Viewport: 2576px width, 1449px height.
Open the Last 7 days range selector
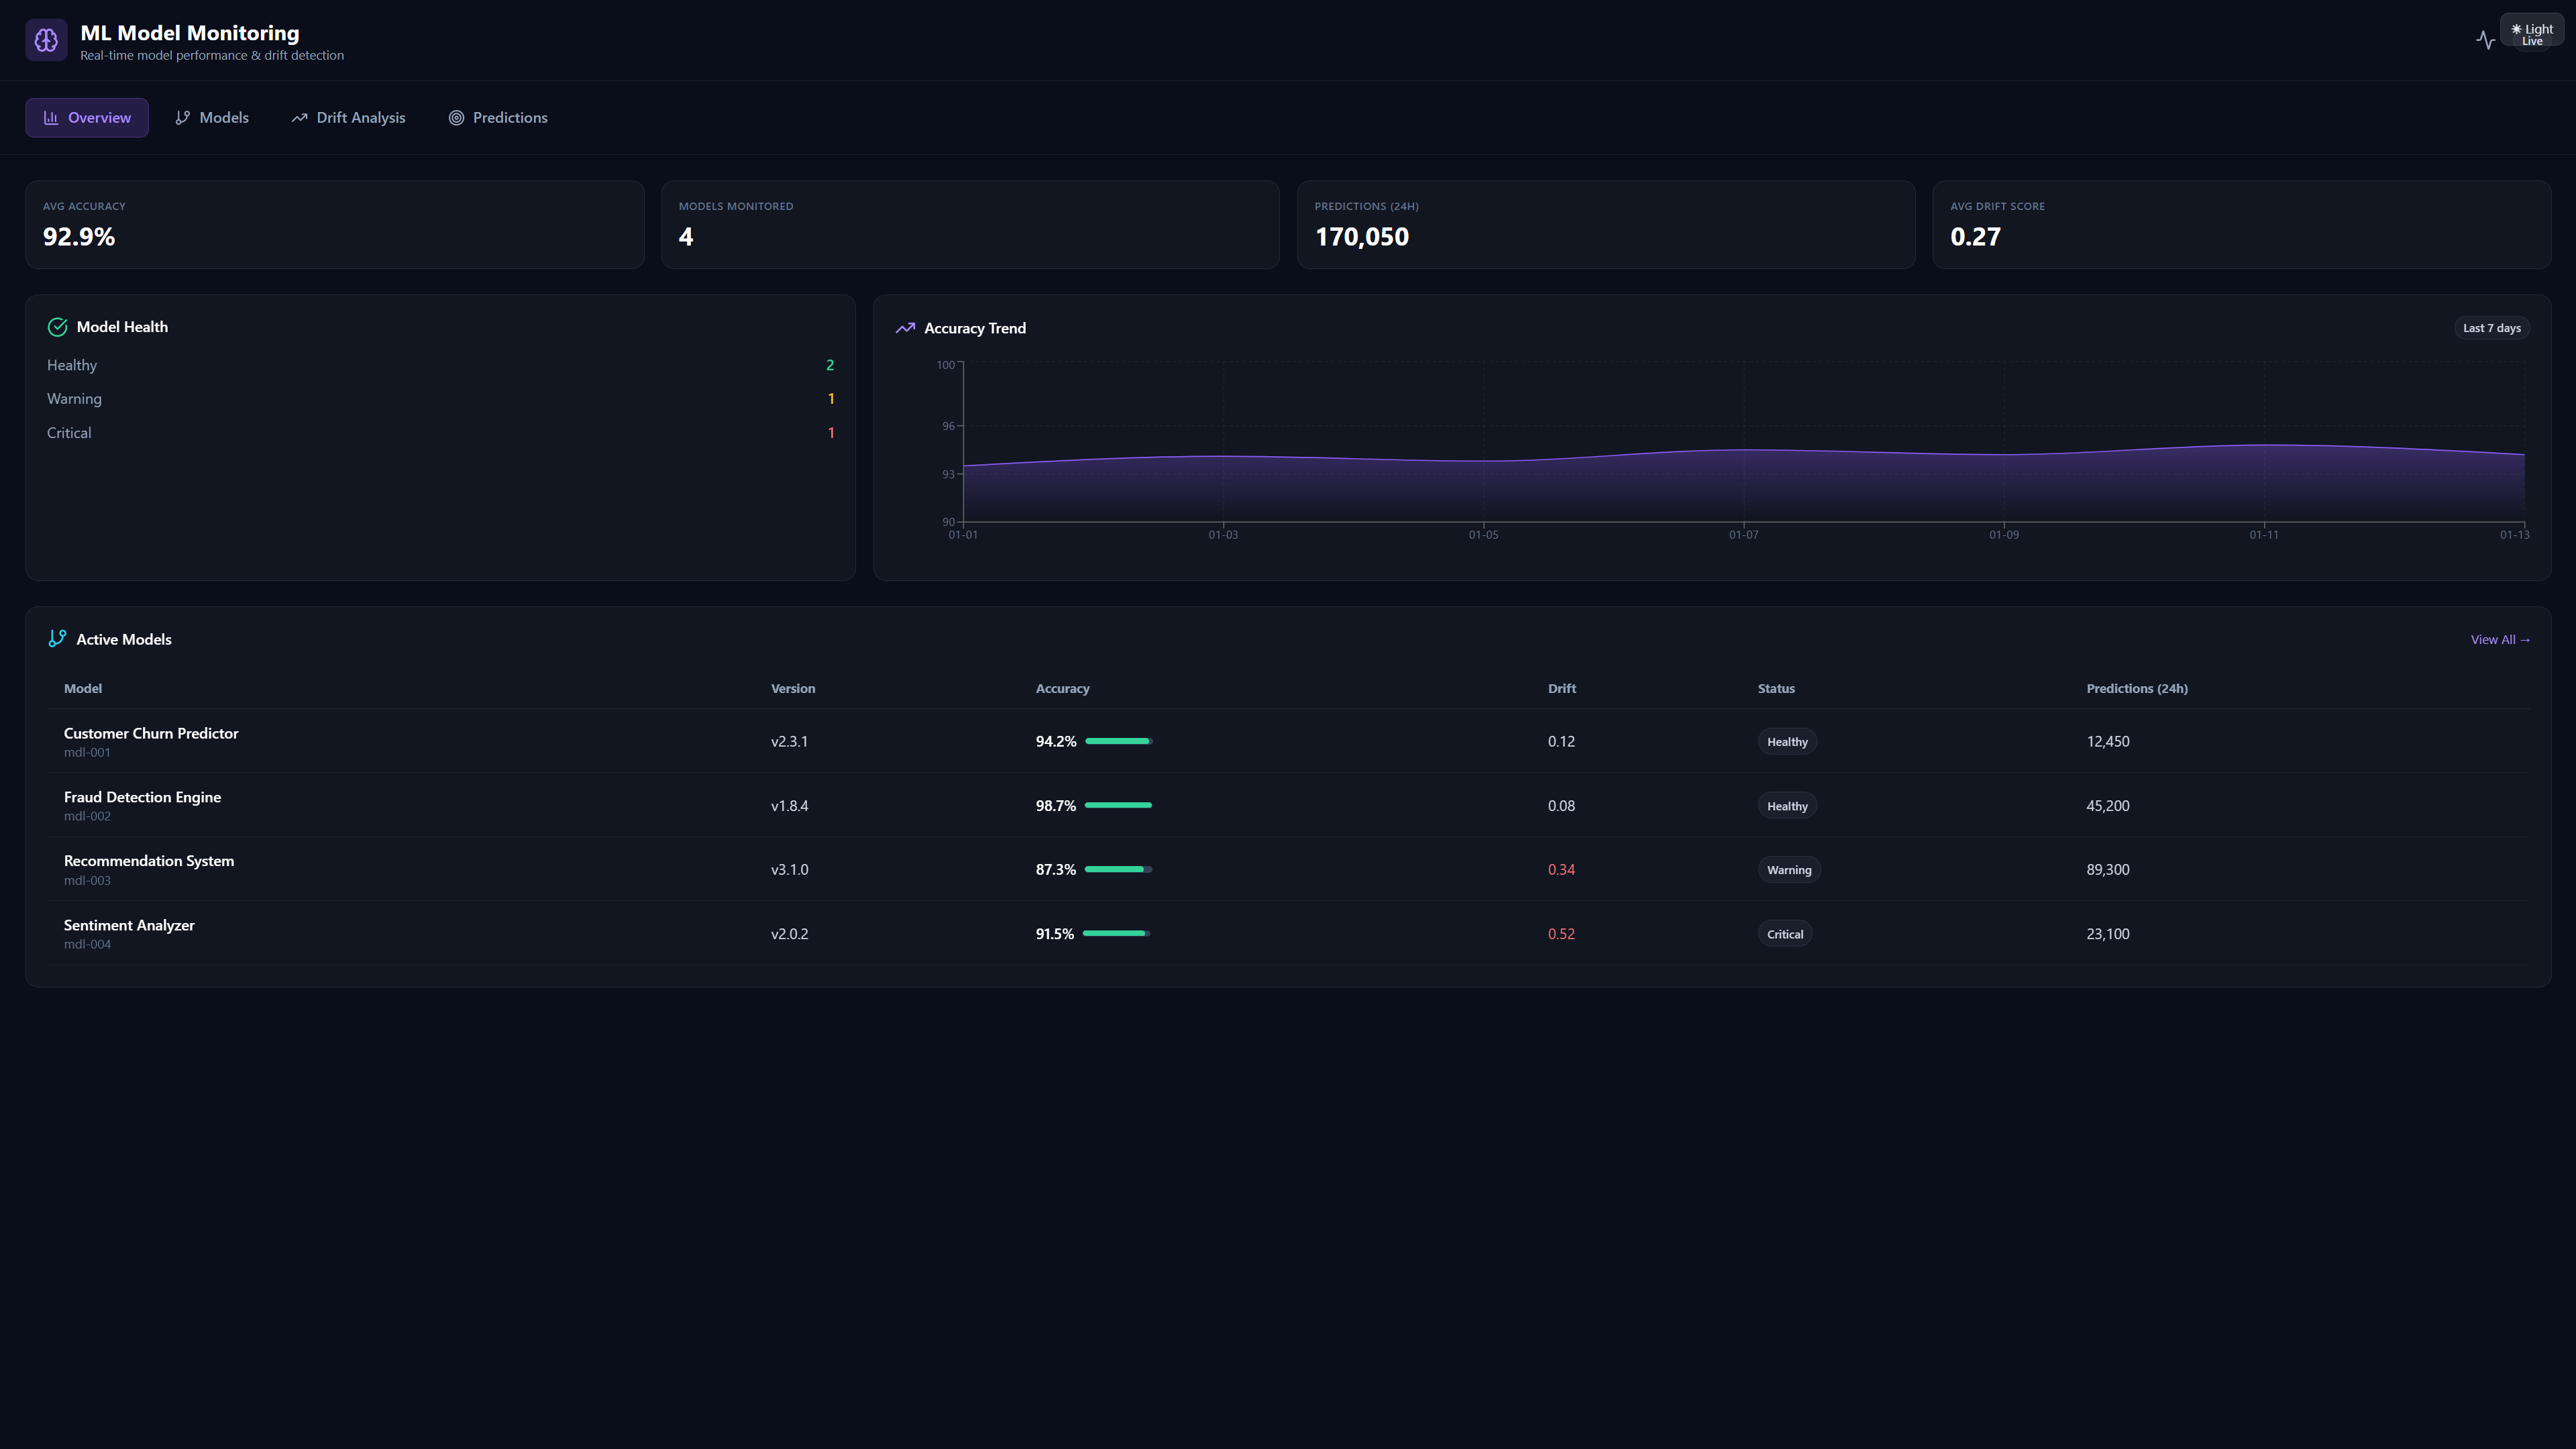pyautogui.click(x=2491, y=327)
